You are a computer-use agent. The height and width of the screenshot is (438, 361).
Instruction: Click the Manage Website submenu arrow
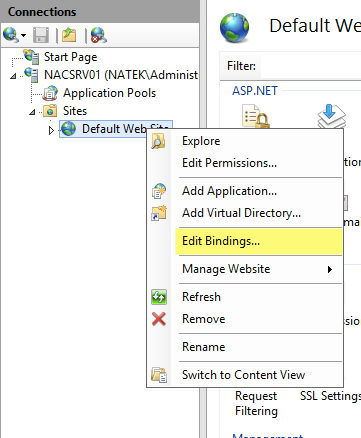(330, 269)
